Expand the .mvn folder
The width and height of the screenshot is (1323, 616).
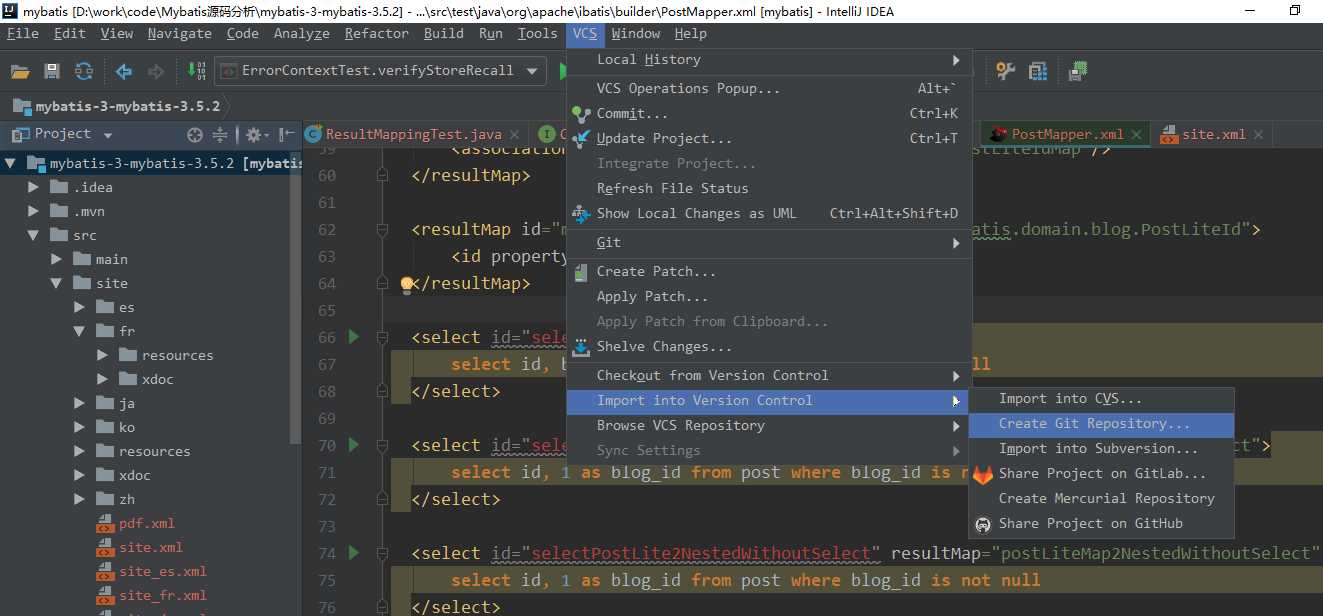(x=34, y=211)
